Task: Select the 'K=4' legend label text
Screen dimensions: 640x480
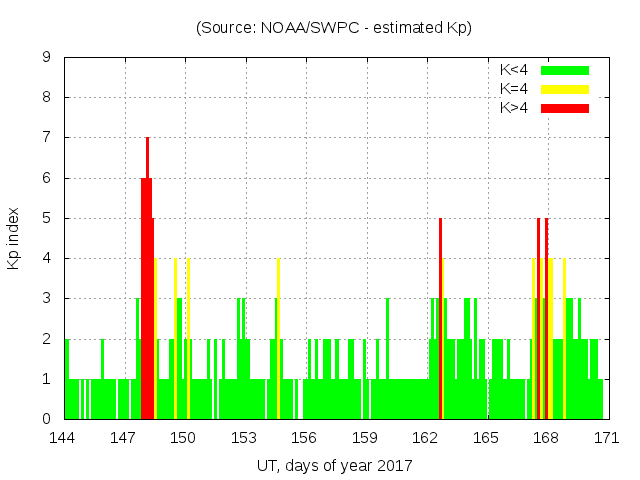Action: click(x=515, y=89)
